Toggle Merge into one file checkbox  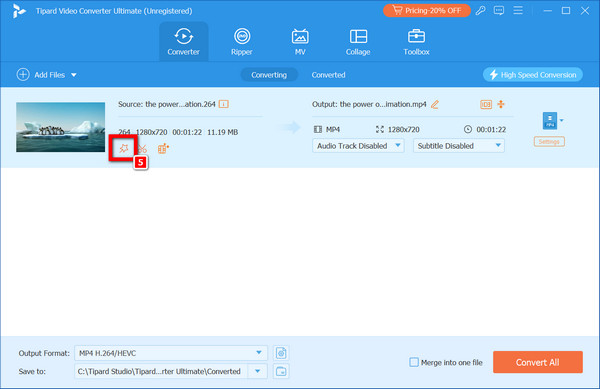pyautogui.click(x=414, y=362)
